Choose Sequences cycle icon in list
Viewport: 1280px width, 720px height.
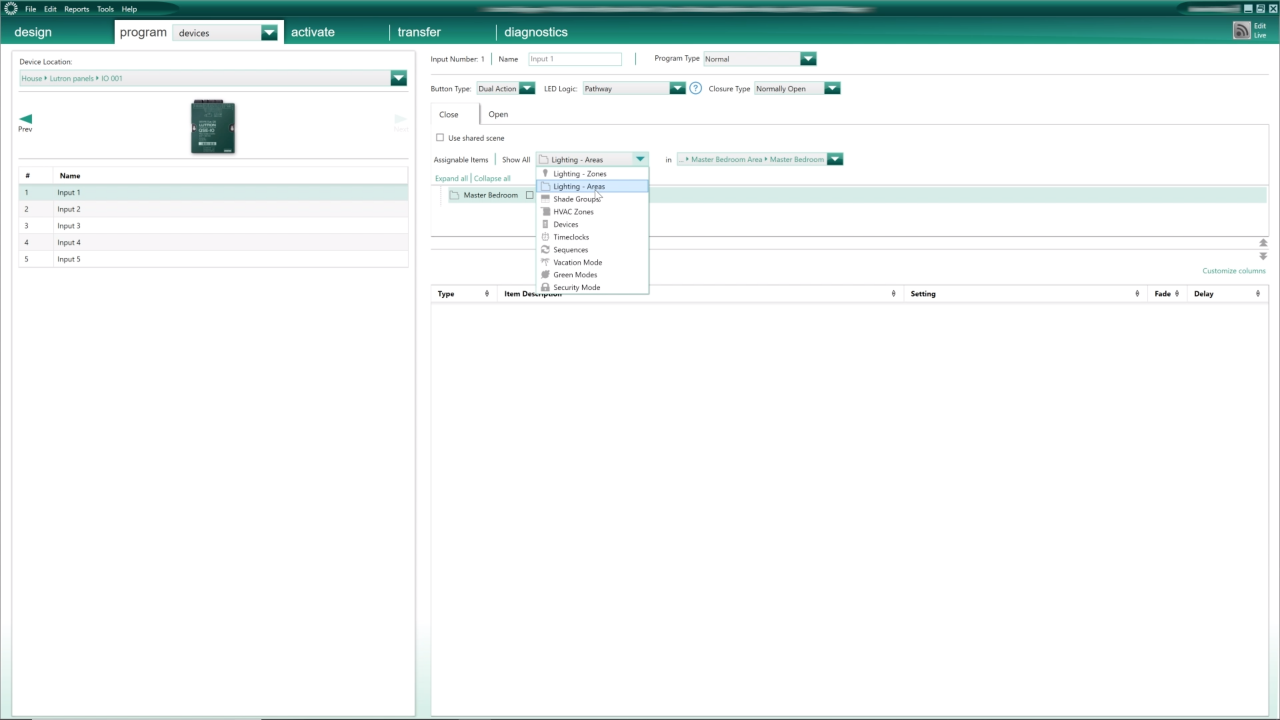coord(545,250)
